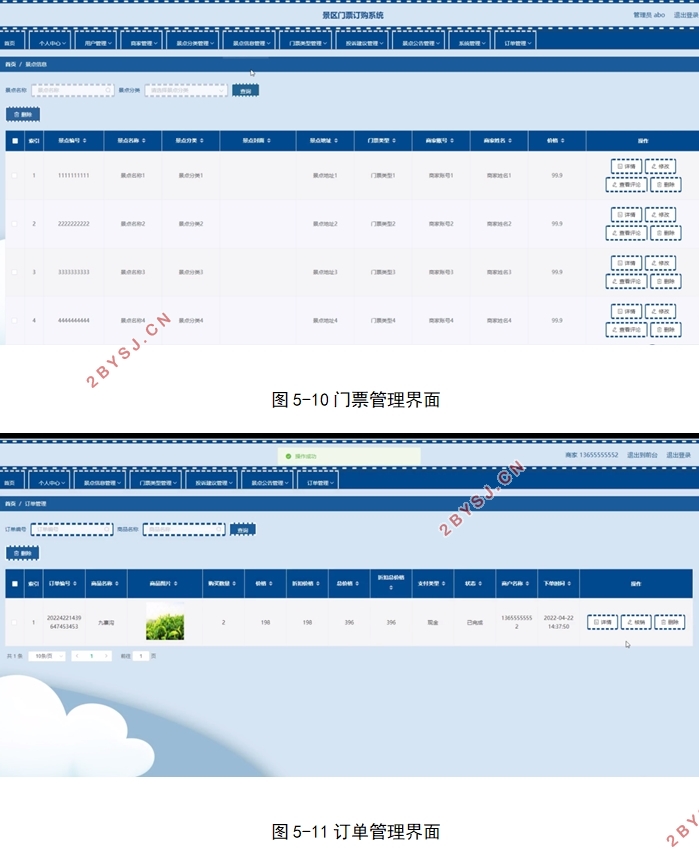Expand 商家管理 menu in admin navbar

click(144, 43)
